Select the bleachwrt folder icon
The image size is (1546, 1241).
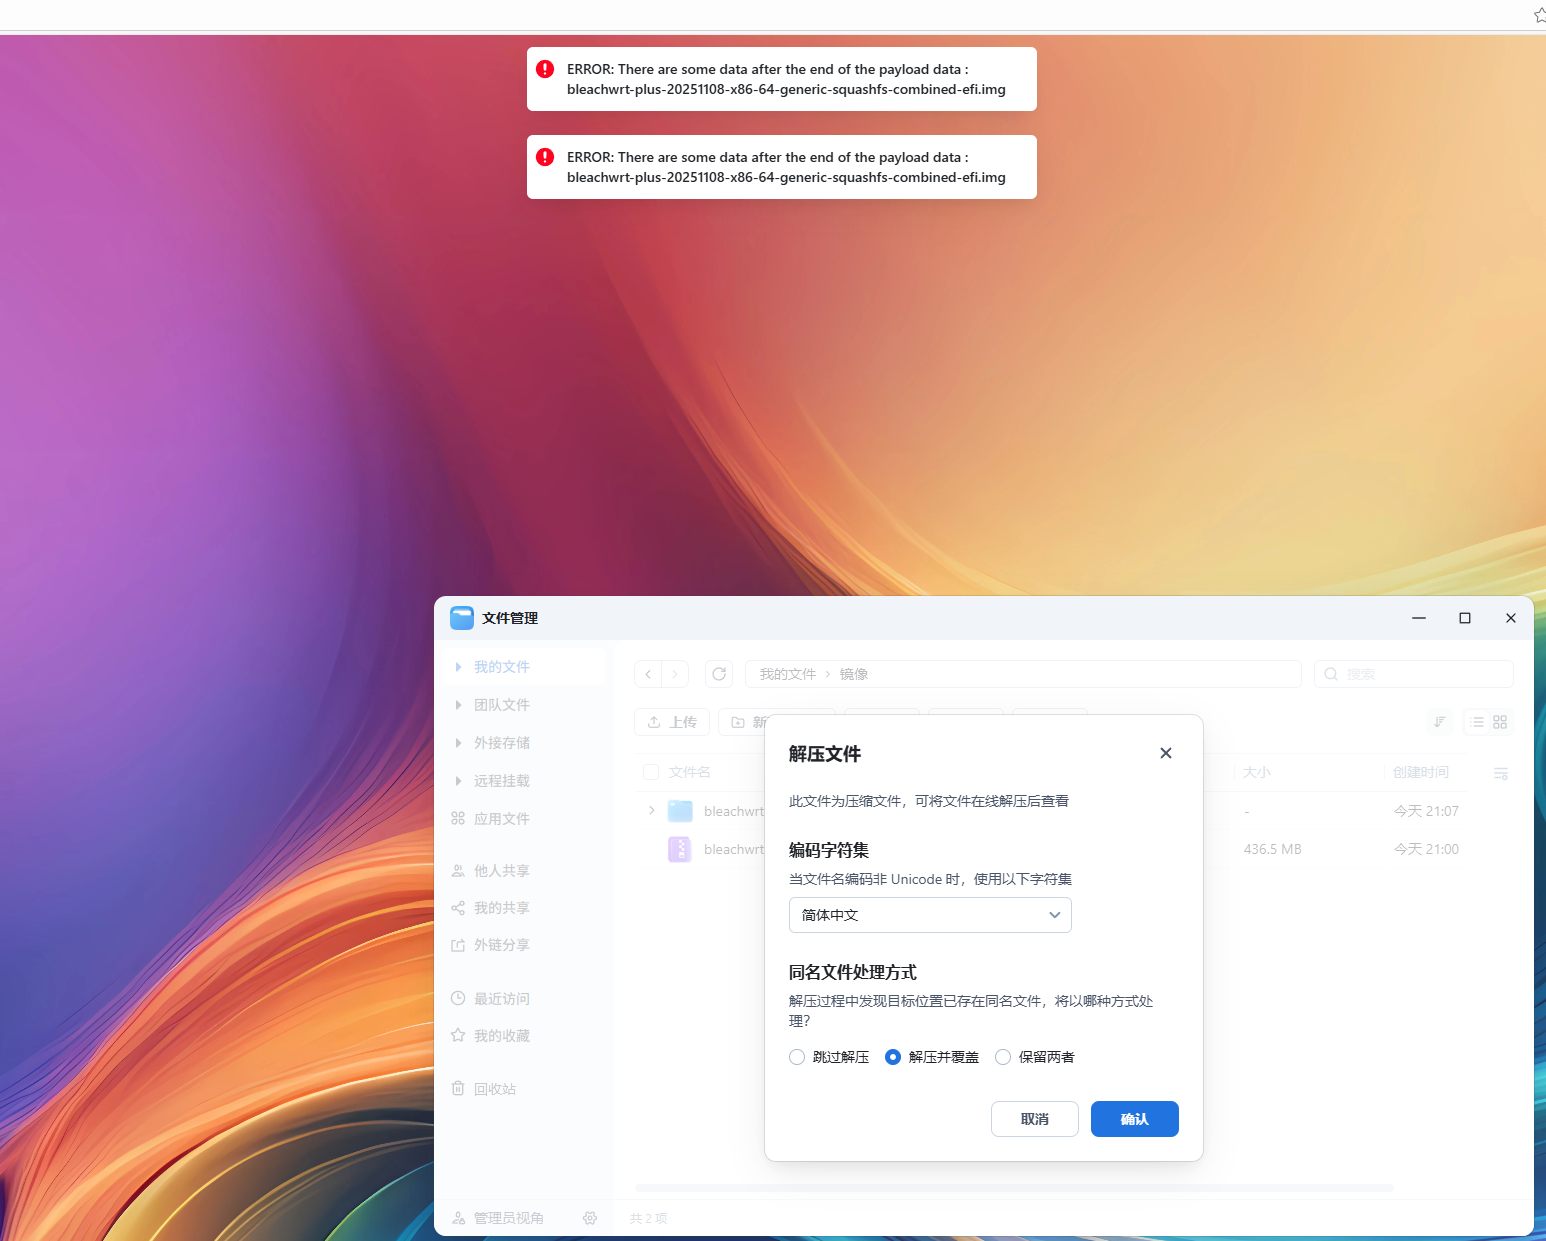point(680,811)
